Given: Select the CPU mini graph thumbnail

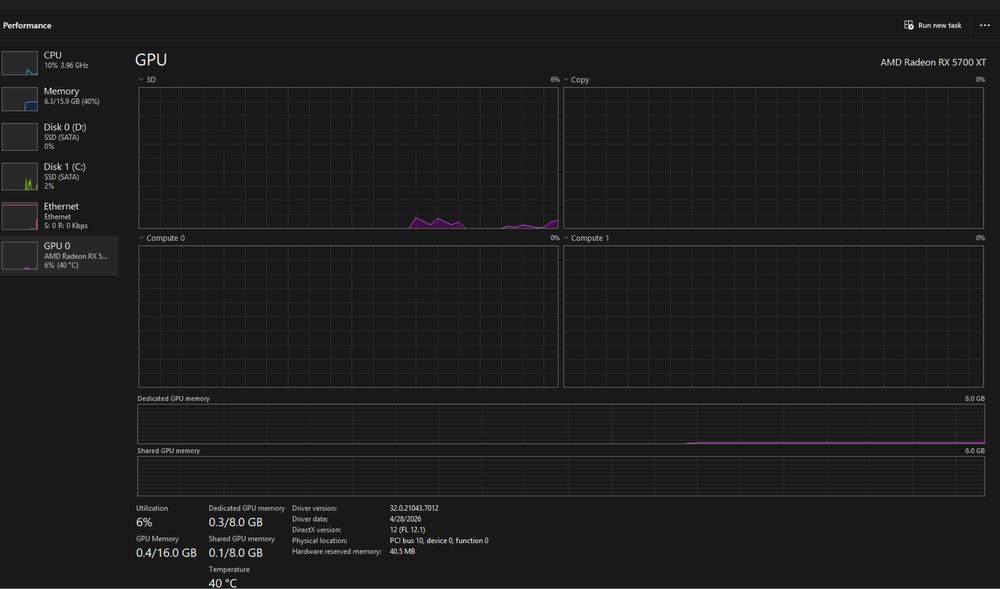Looking at the screenshot, I should 20,63.
